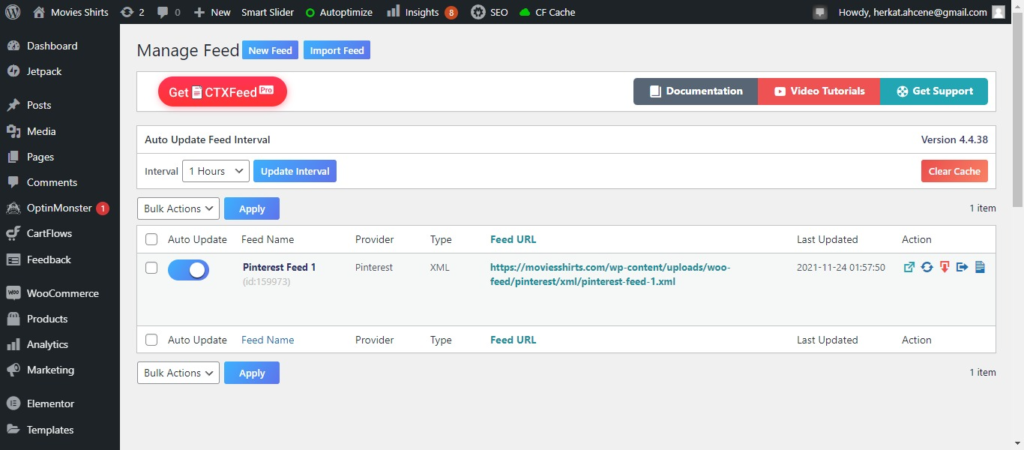Open WooCommerce in the sidebar menu
The image size is (1024, 450).
click(x=62, y=294)
